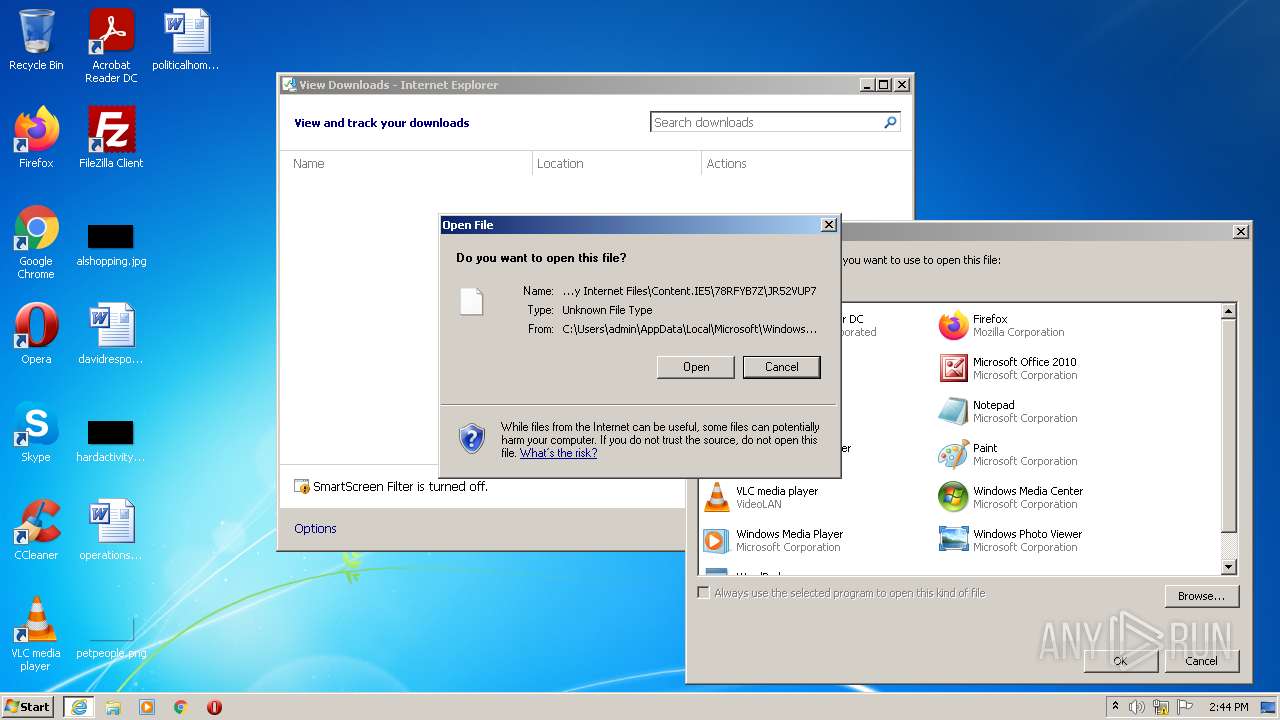Image resolution: width=1280 pixels, height=720 pixels.
Task: Click SmartScreen Filter is turned off text
Action: coord(400,487)
